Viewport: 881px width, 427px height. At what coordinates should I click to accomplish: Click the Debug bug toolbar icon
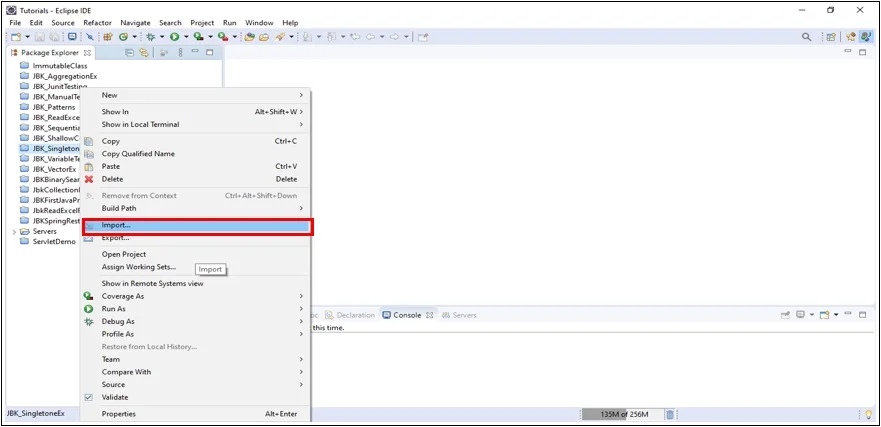click(151, 37)
